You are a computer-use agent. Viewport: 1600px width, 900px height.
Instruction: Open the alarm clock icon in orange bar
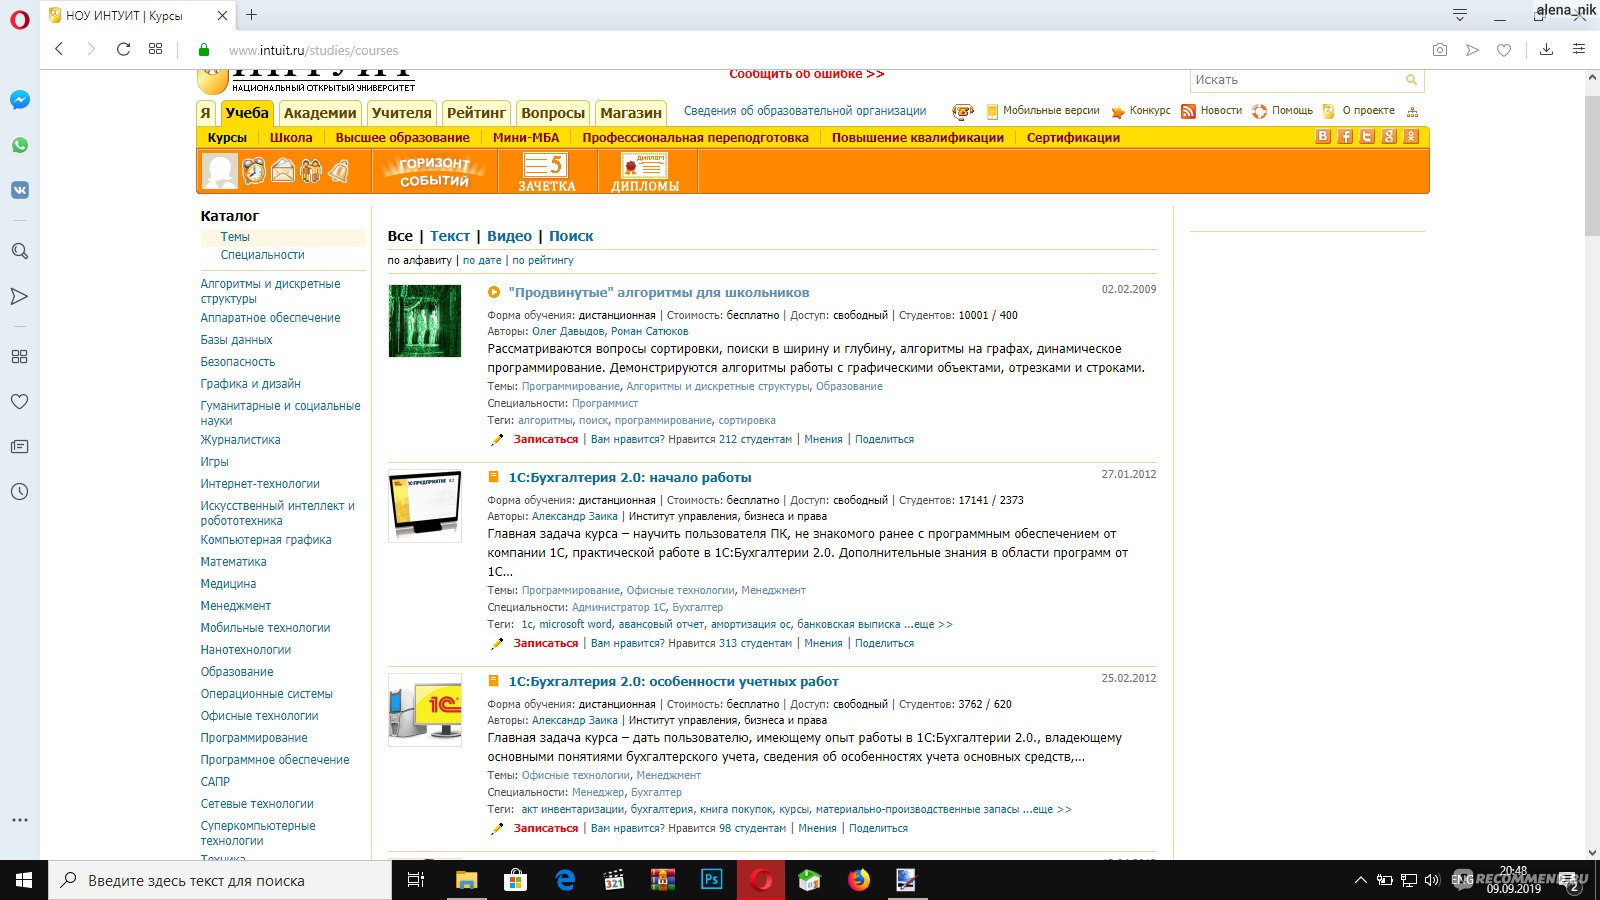[x=254, y=171]
